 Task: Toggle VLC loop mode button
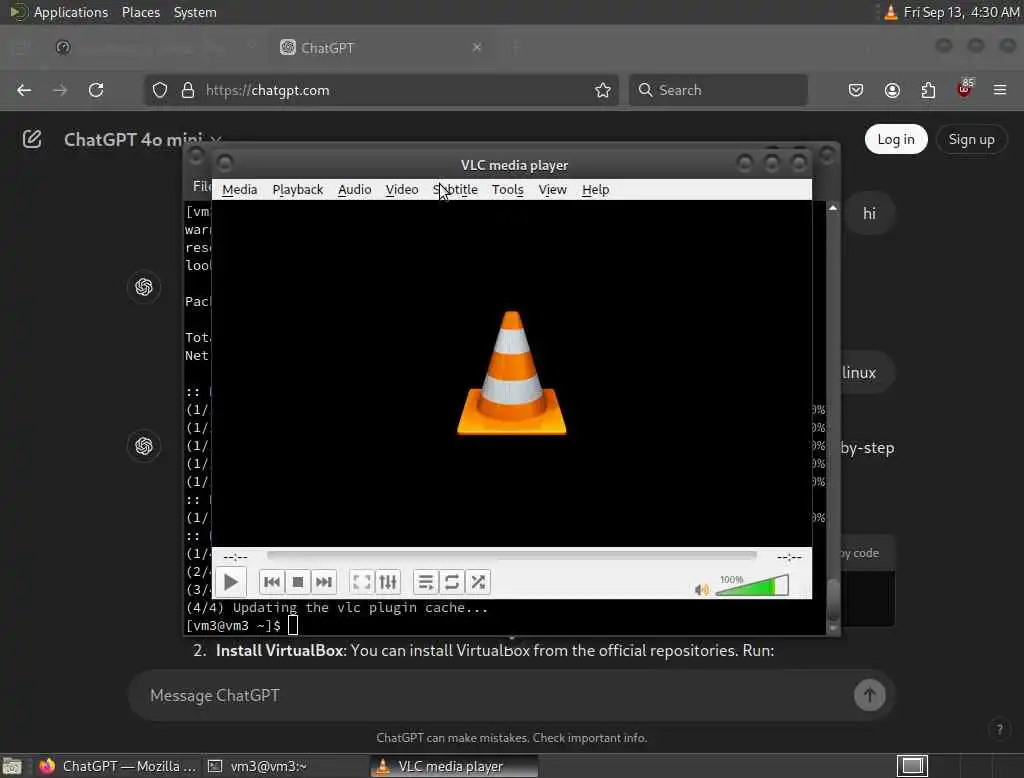[452, 582]
